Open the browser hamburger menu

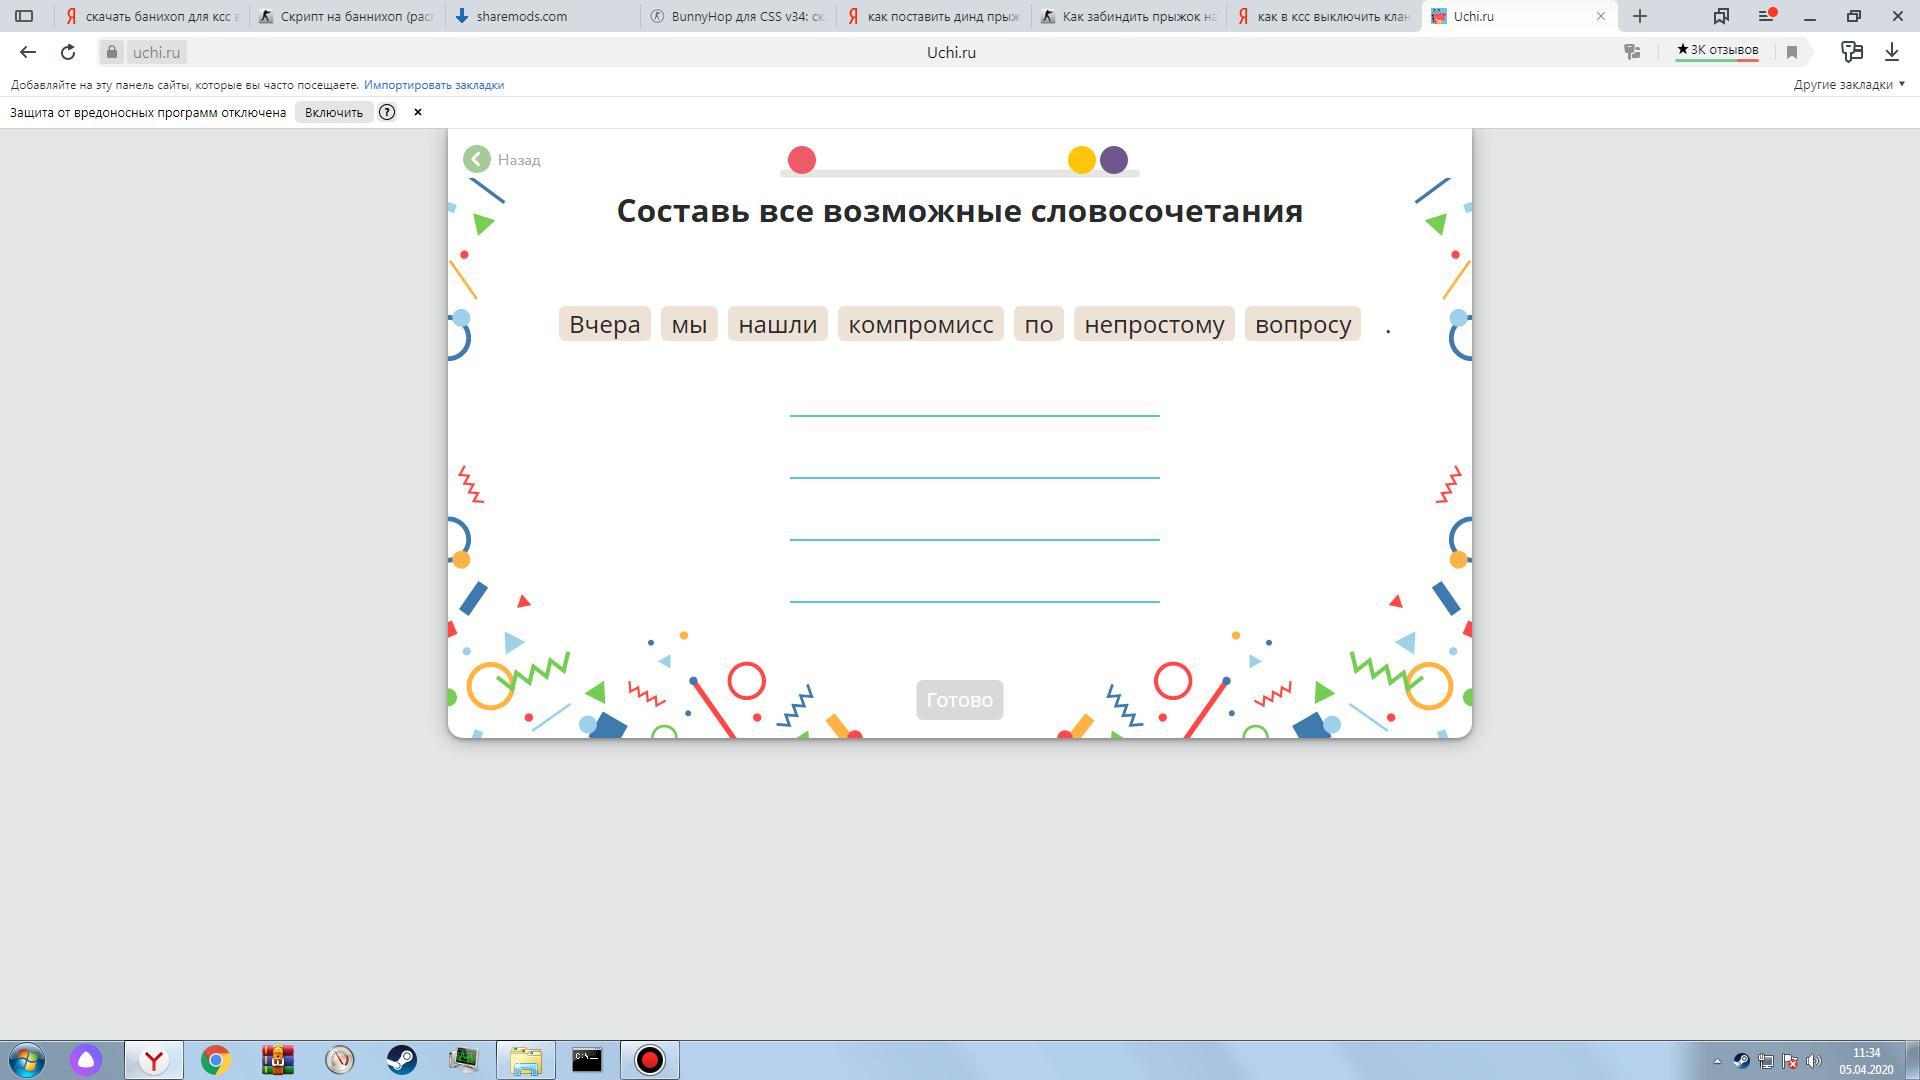click(1766, 16)
